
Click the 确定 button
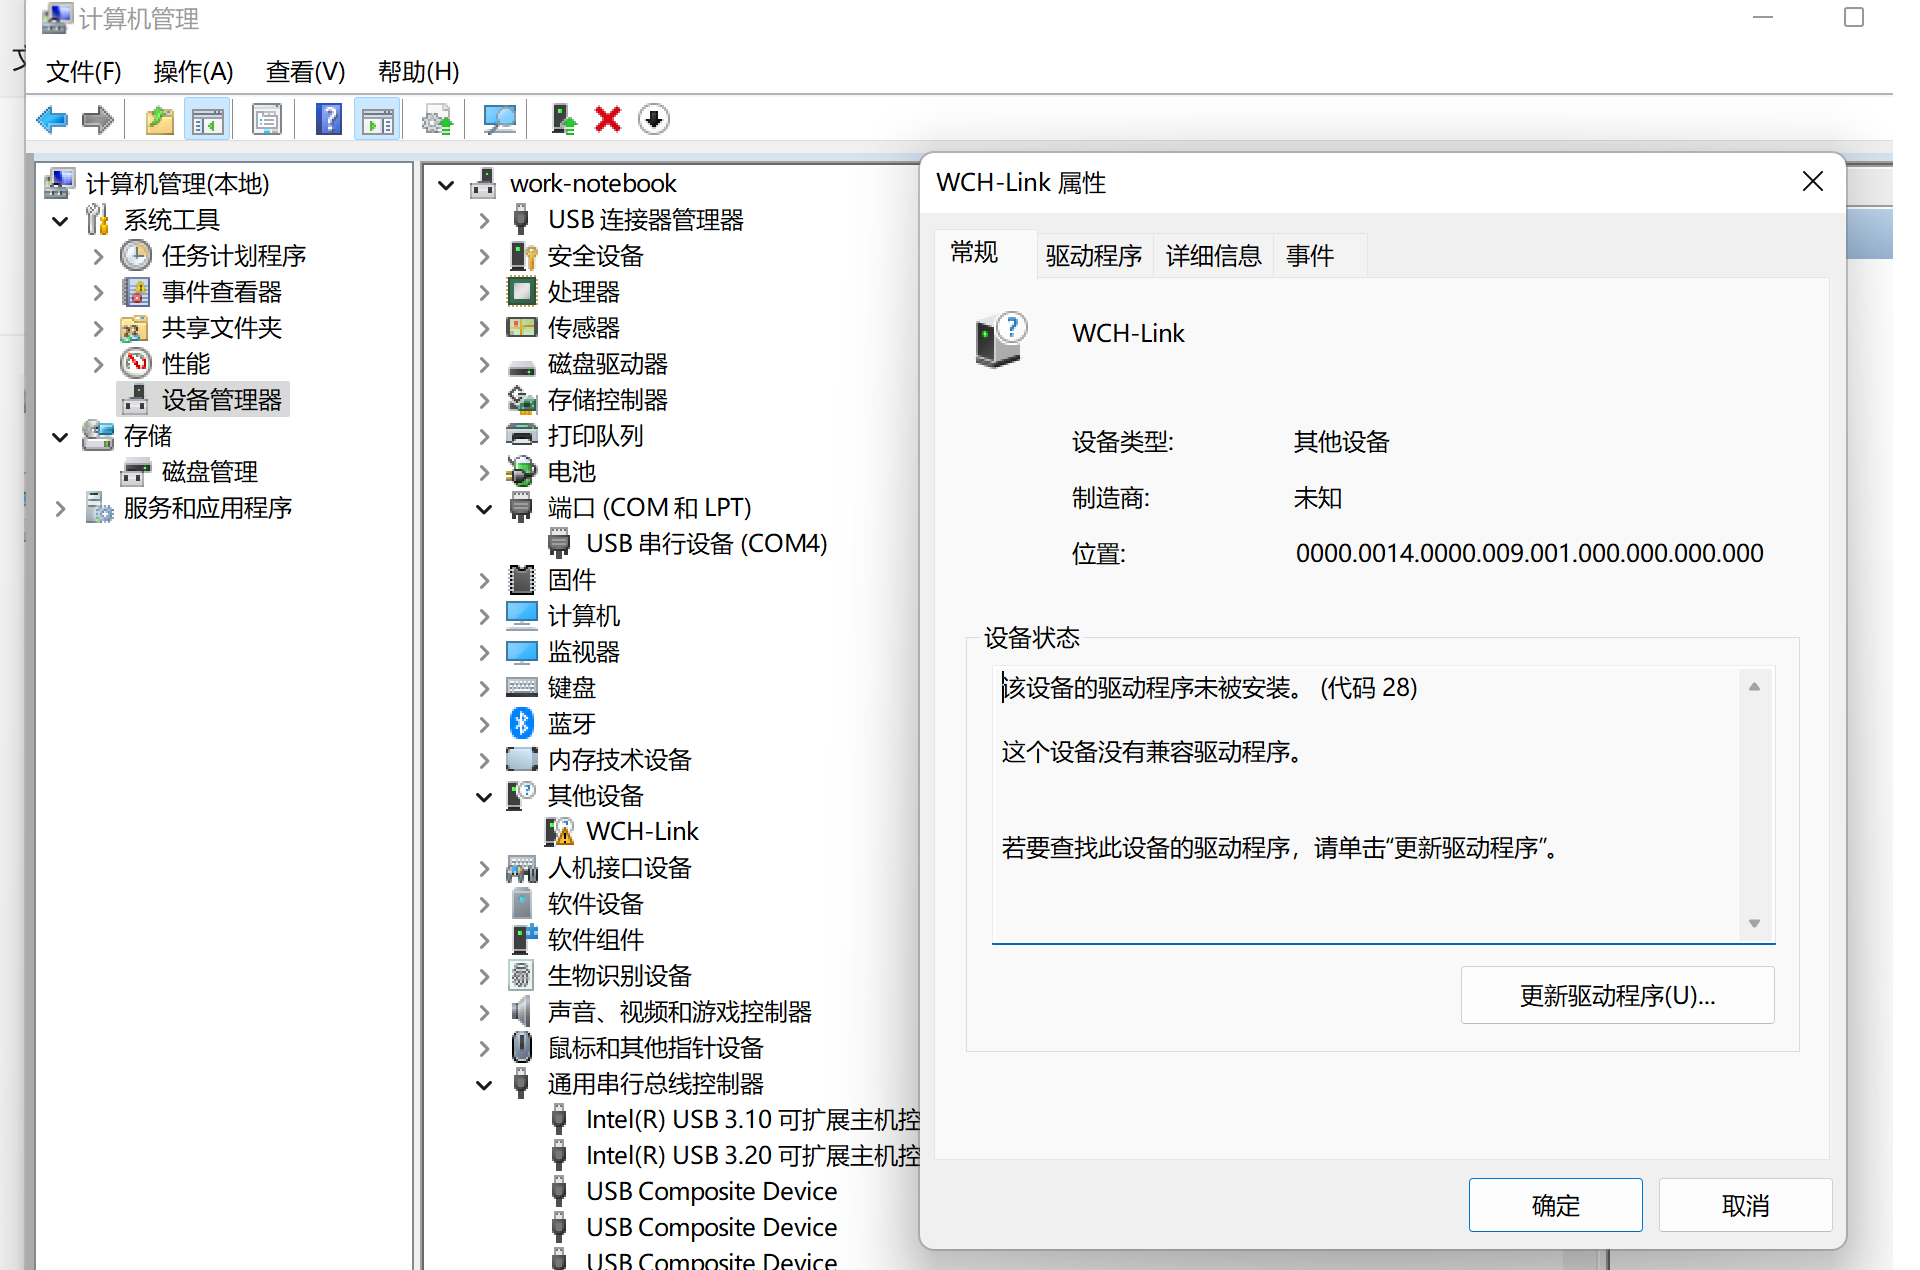click(1555, 1205)
